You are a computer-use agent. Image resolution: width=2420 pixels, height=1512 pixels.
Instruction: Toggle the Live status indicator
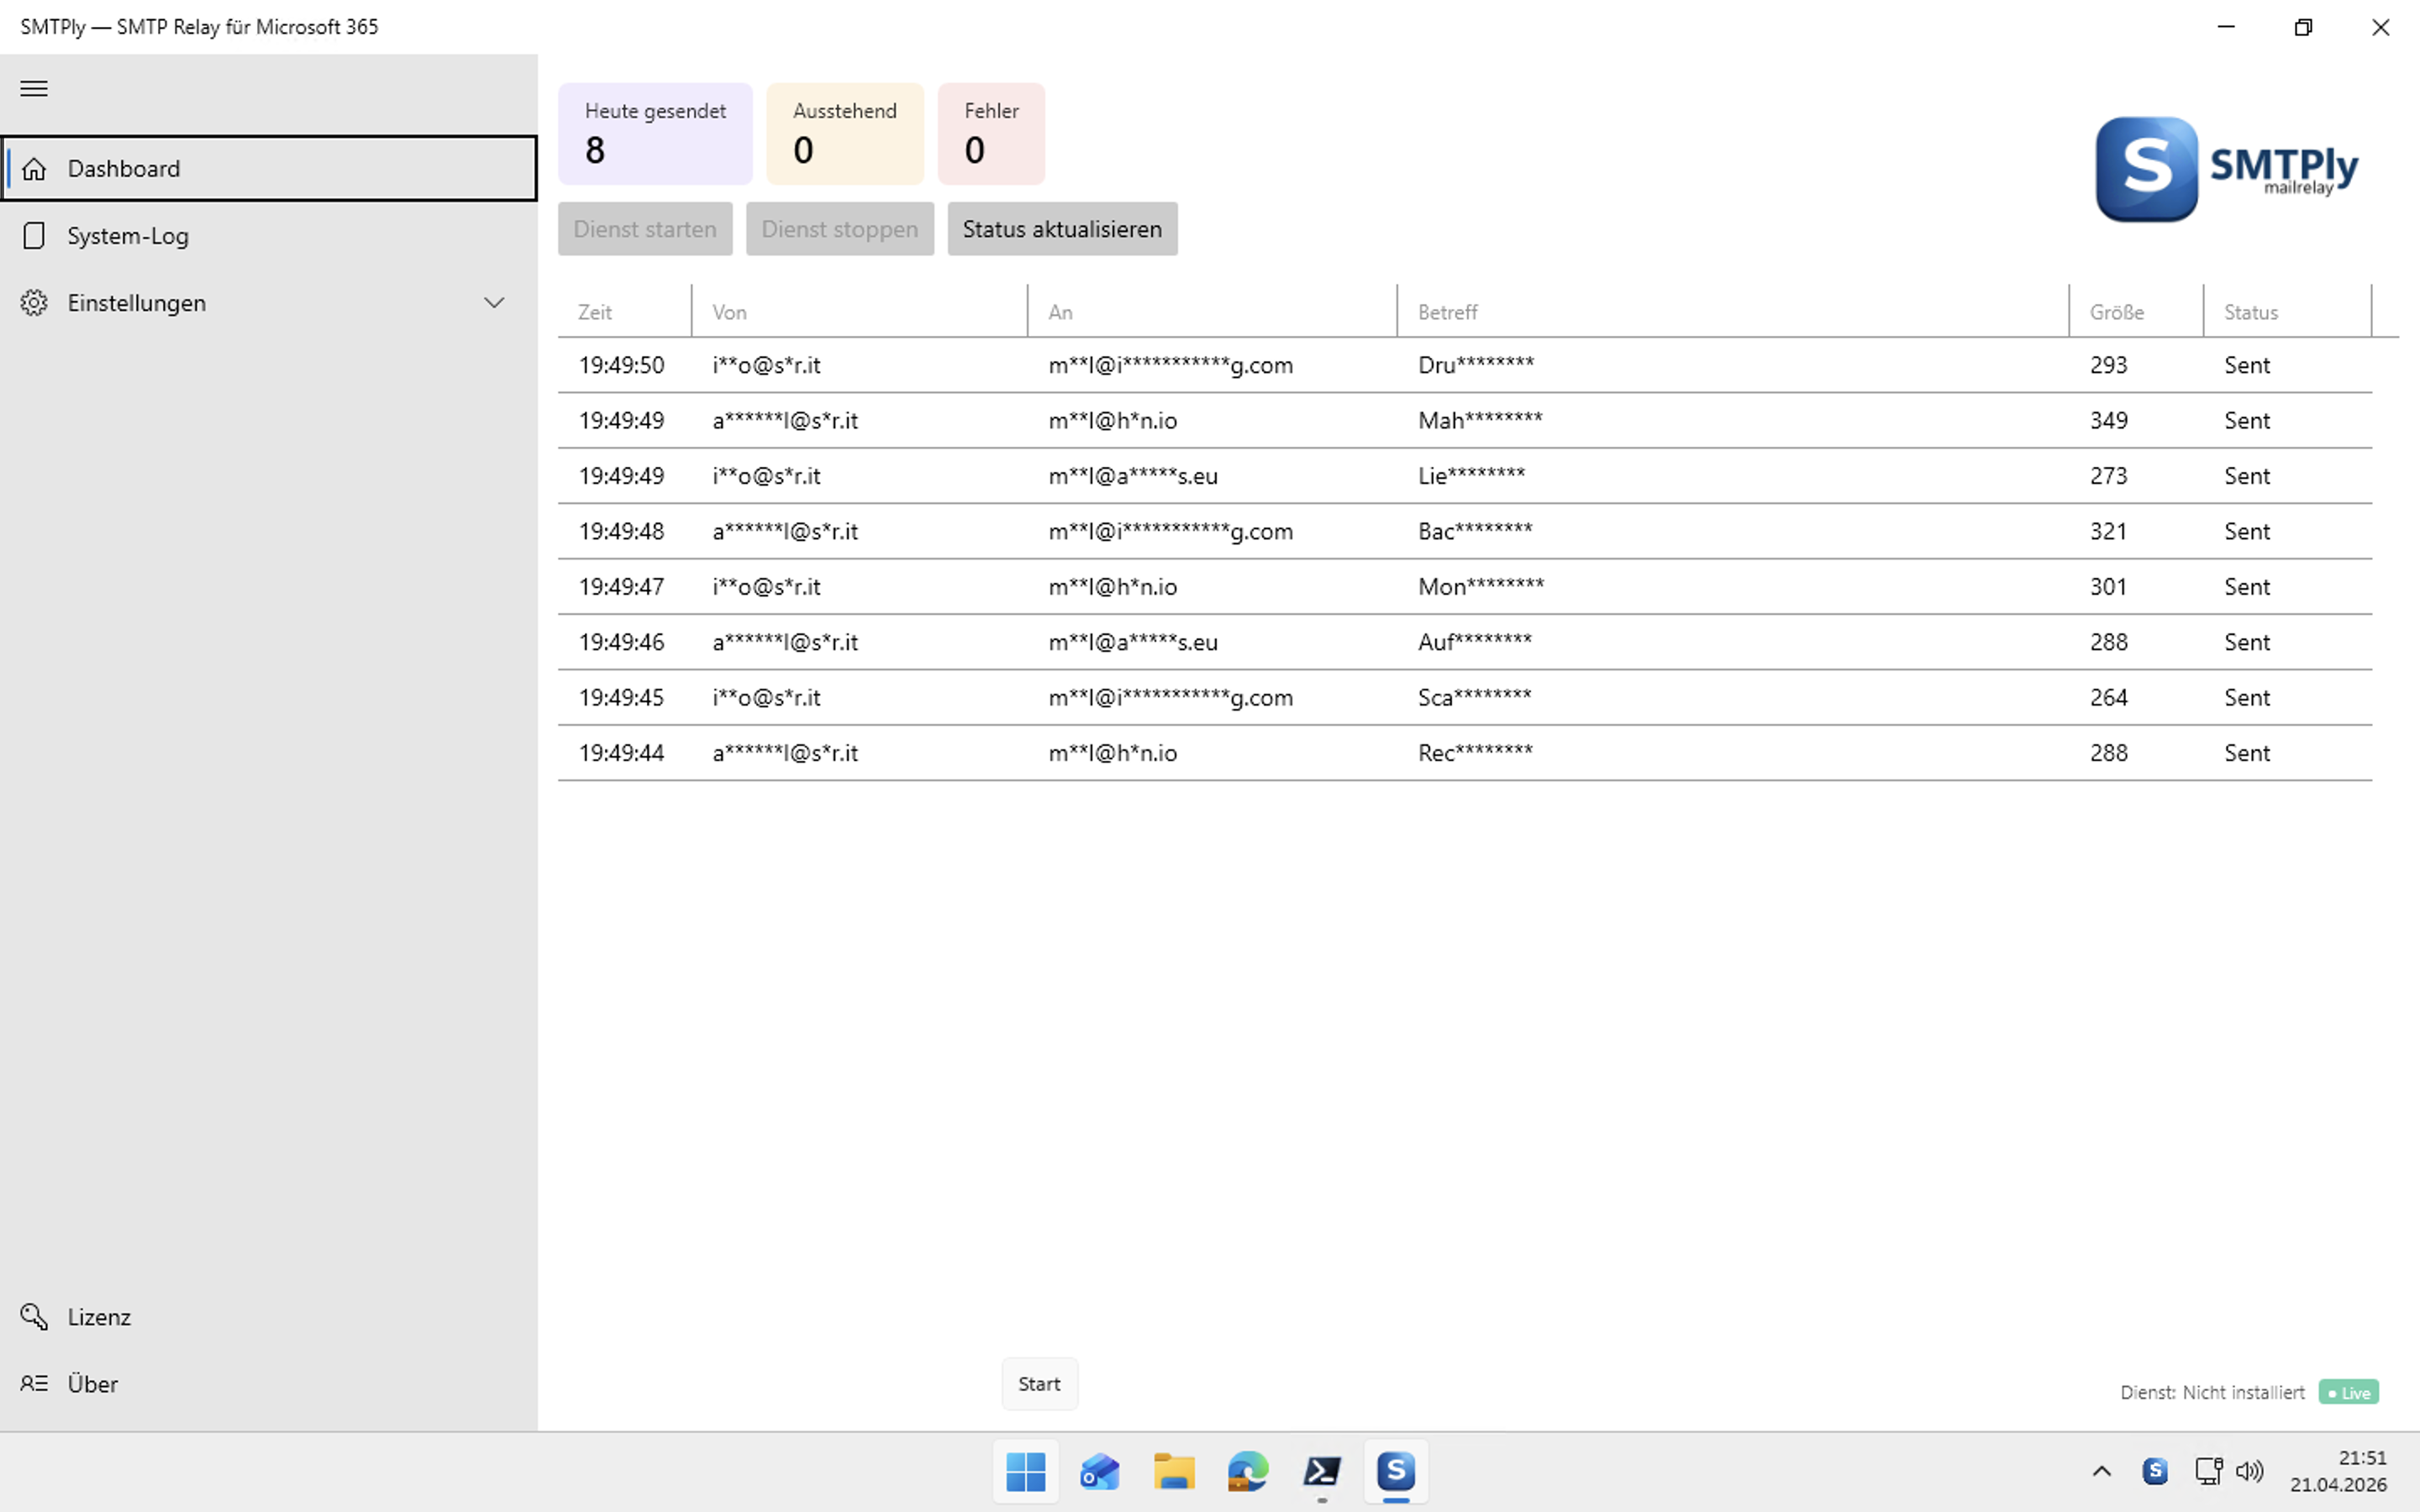(2349, 1392)
